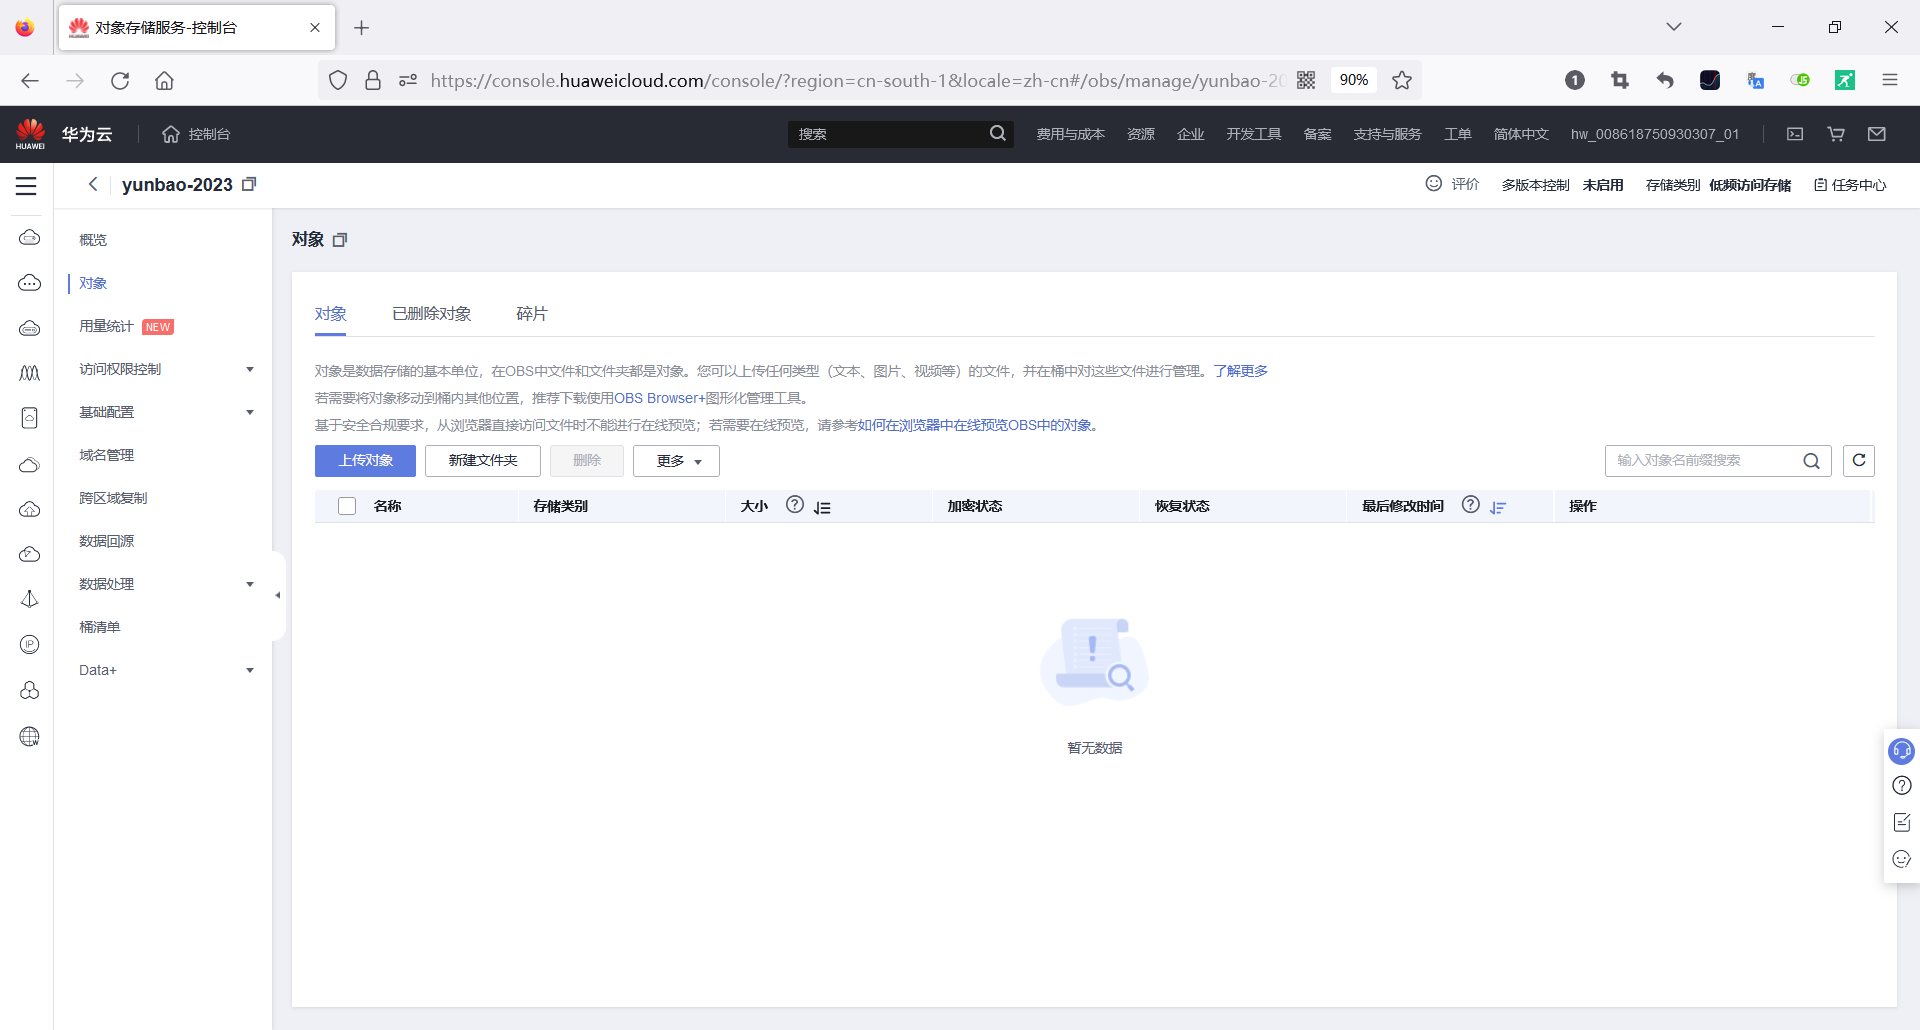The height and width of the screenshot is (1030, 1920).
Task: Open the message/mail icon in top bar
Action: click(1877, 133)
